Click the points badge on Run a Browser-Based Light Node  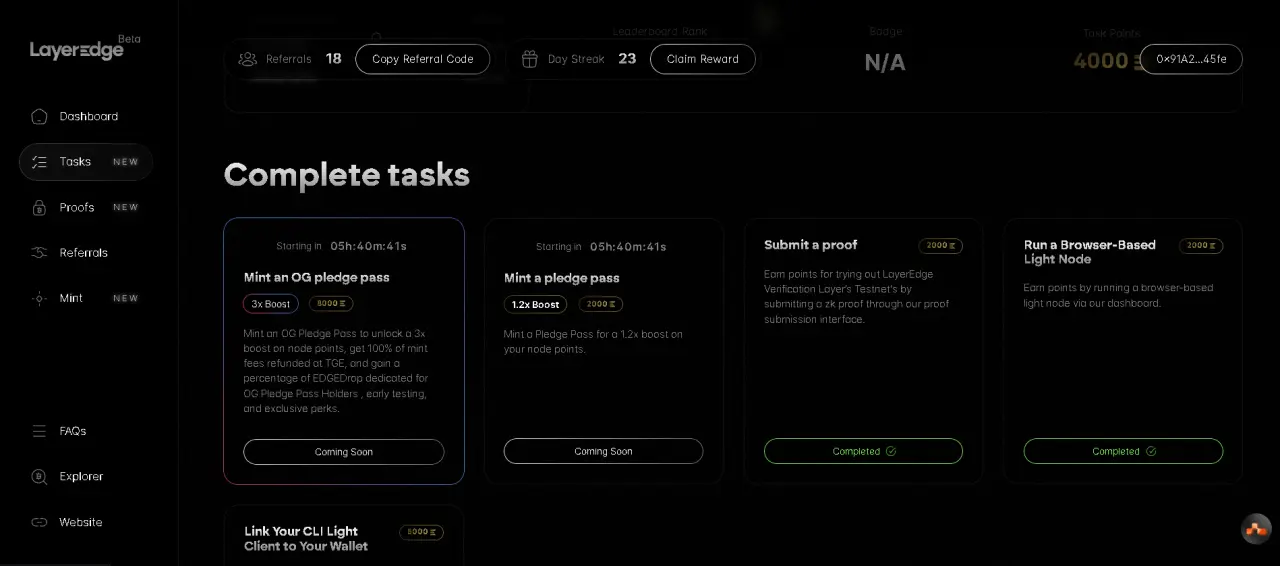point(1201,245)
